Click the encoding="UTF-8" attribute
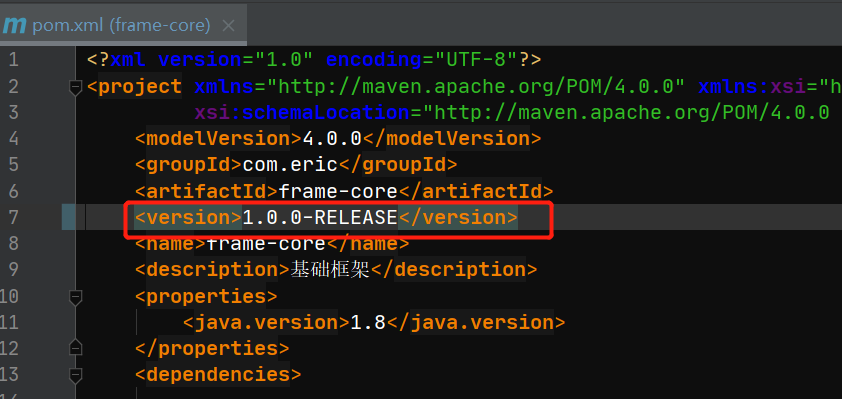Screen dimensions: 842x399 click(x=422, y=60)
